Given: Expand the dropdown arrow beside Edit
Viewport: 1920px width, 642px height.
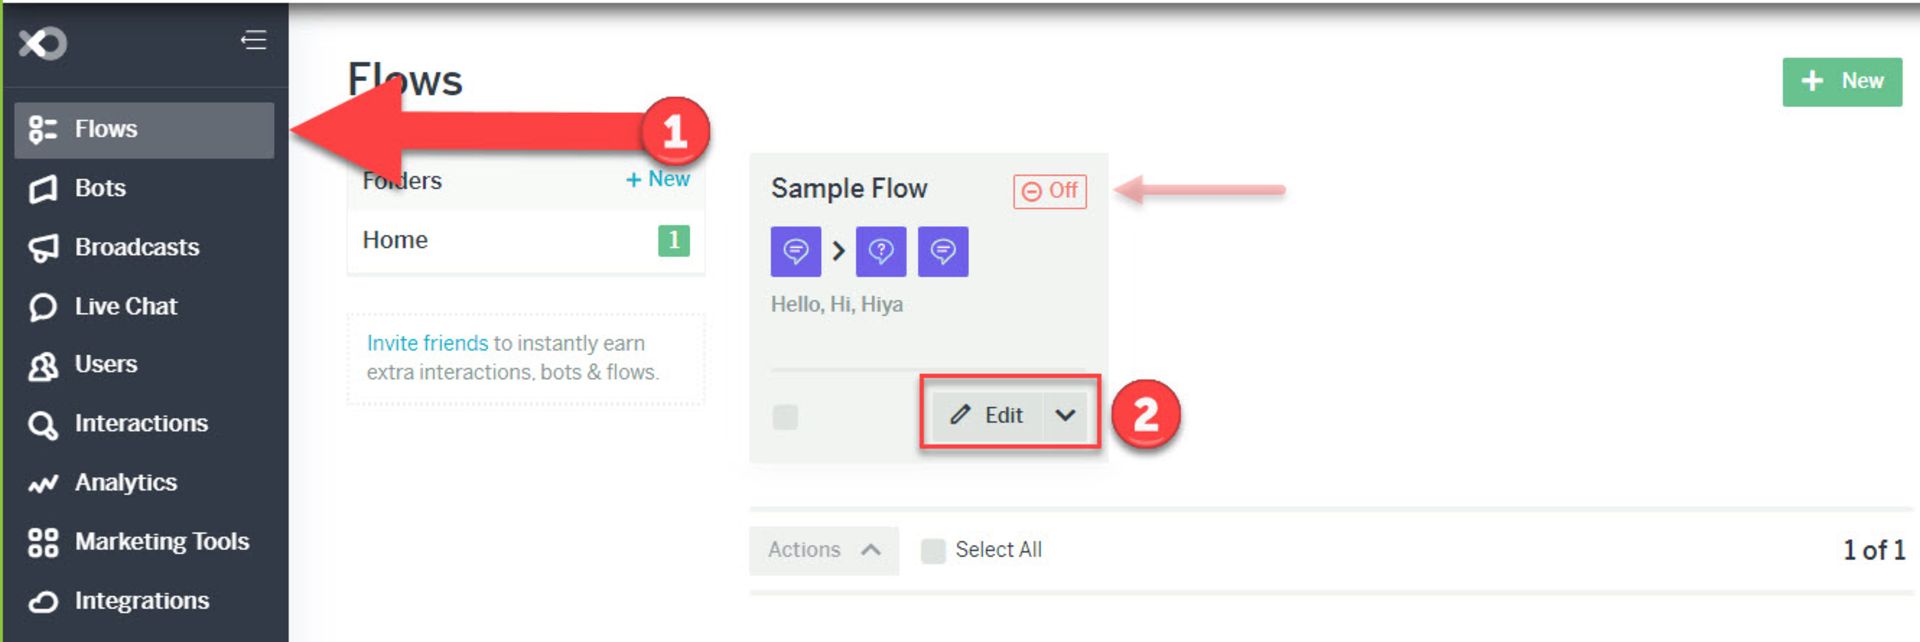Looking at the screenshot, I should 1066,415.
